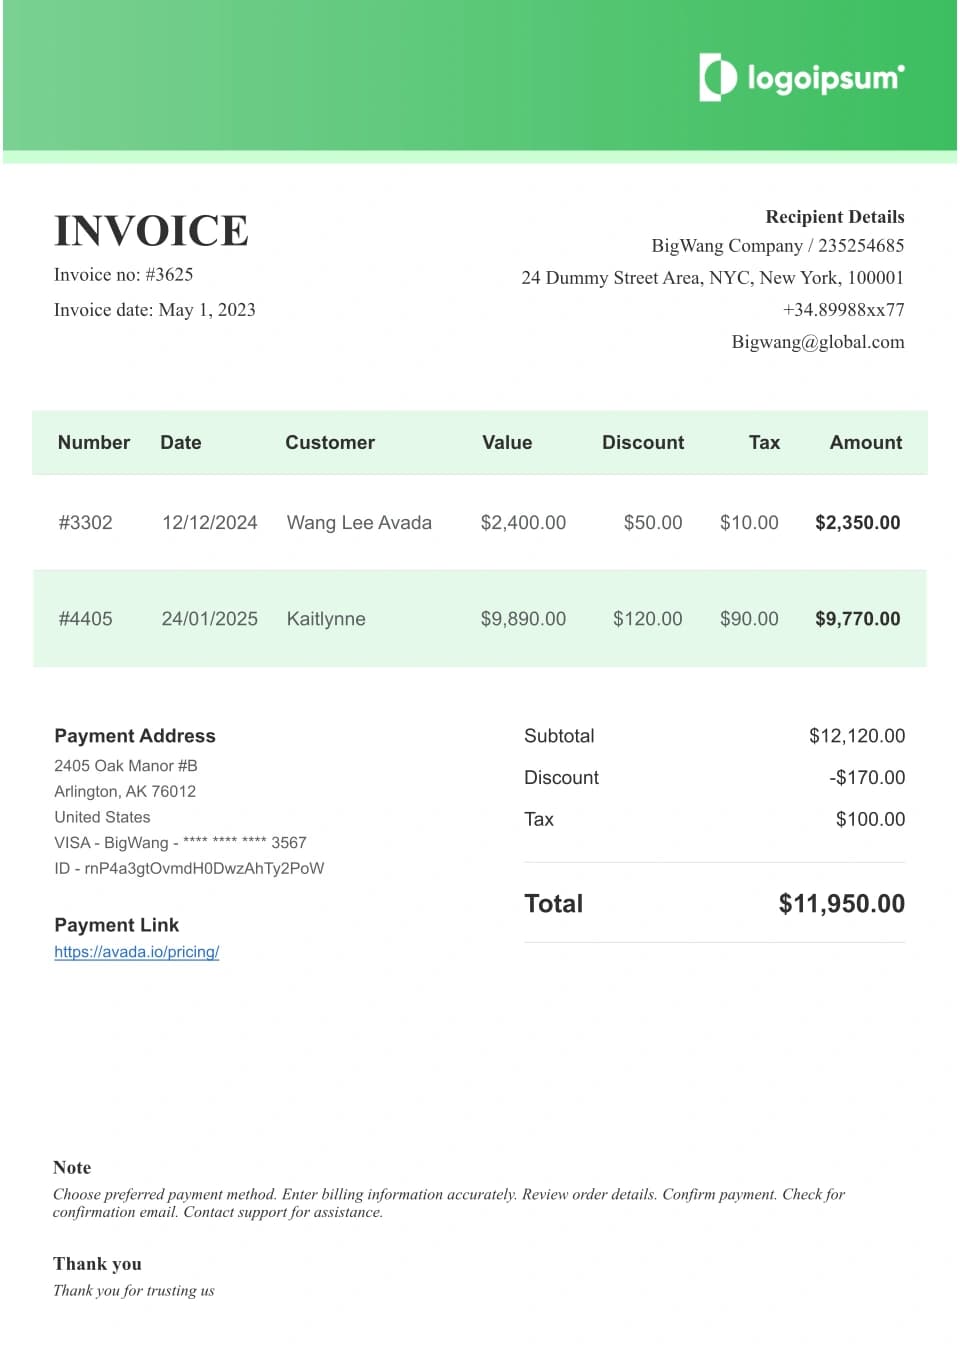This screenshot has height=1350, width=960.
Task: Click the Note section text
Action: 449,1202
